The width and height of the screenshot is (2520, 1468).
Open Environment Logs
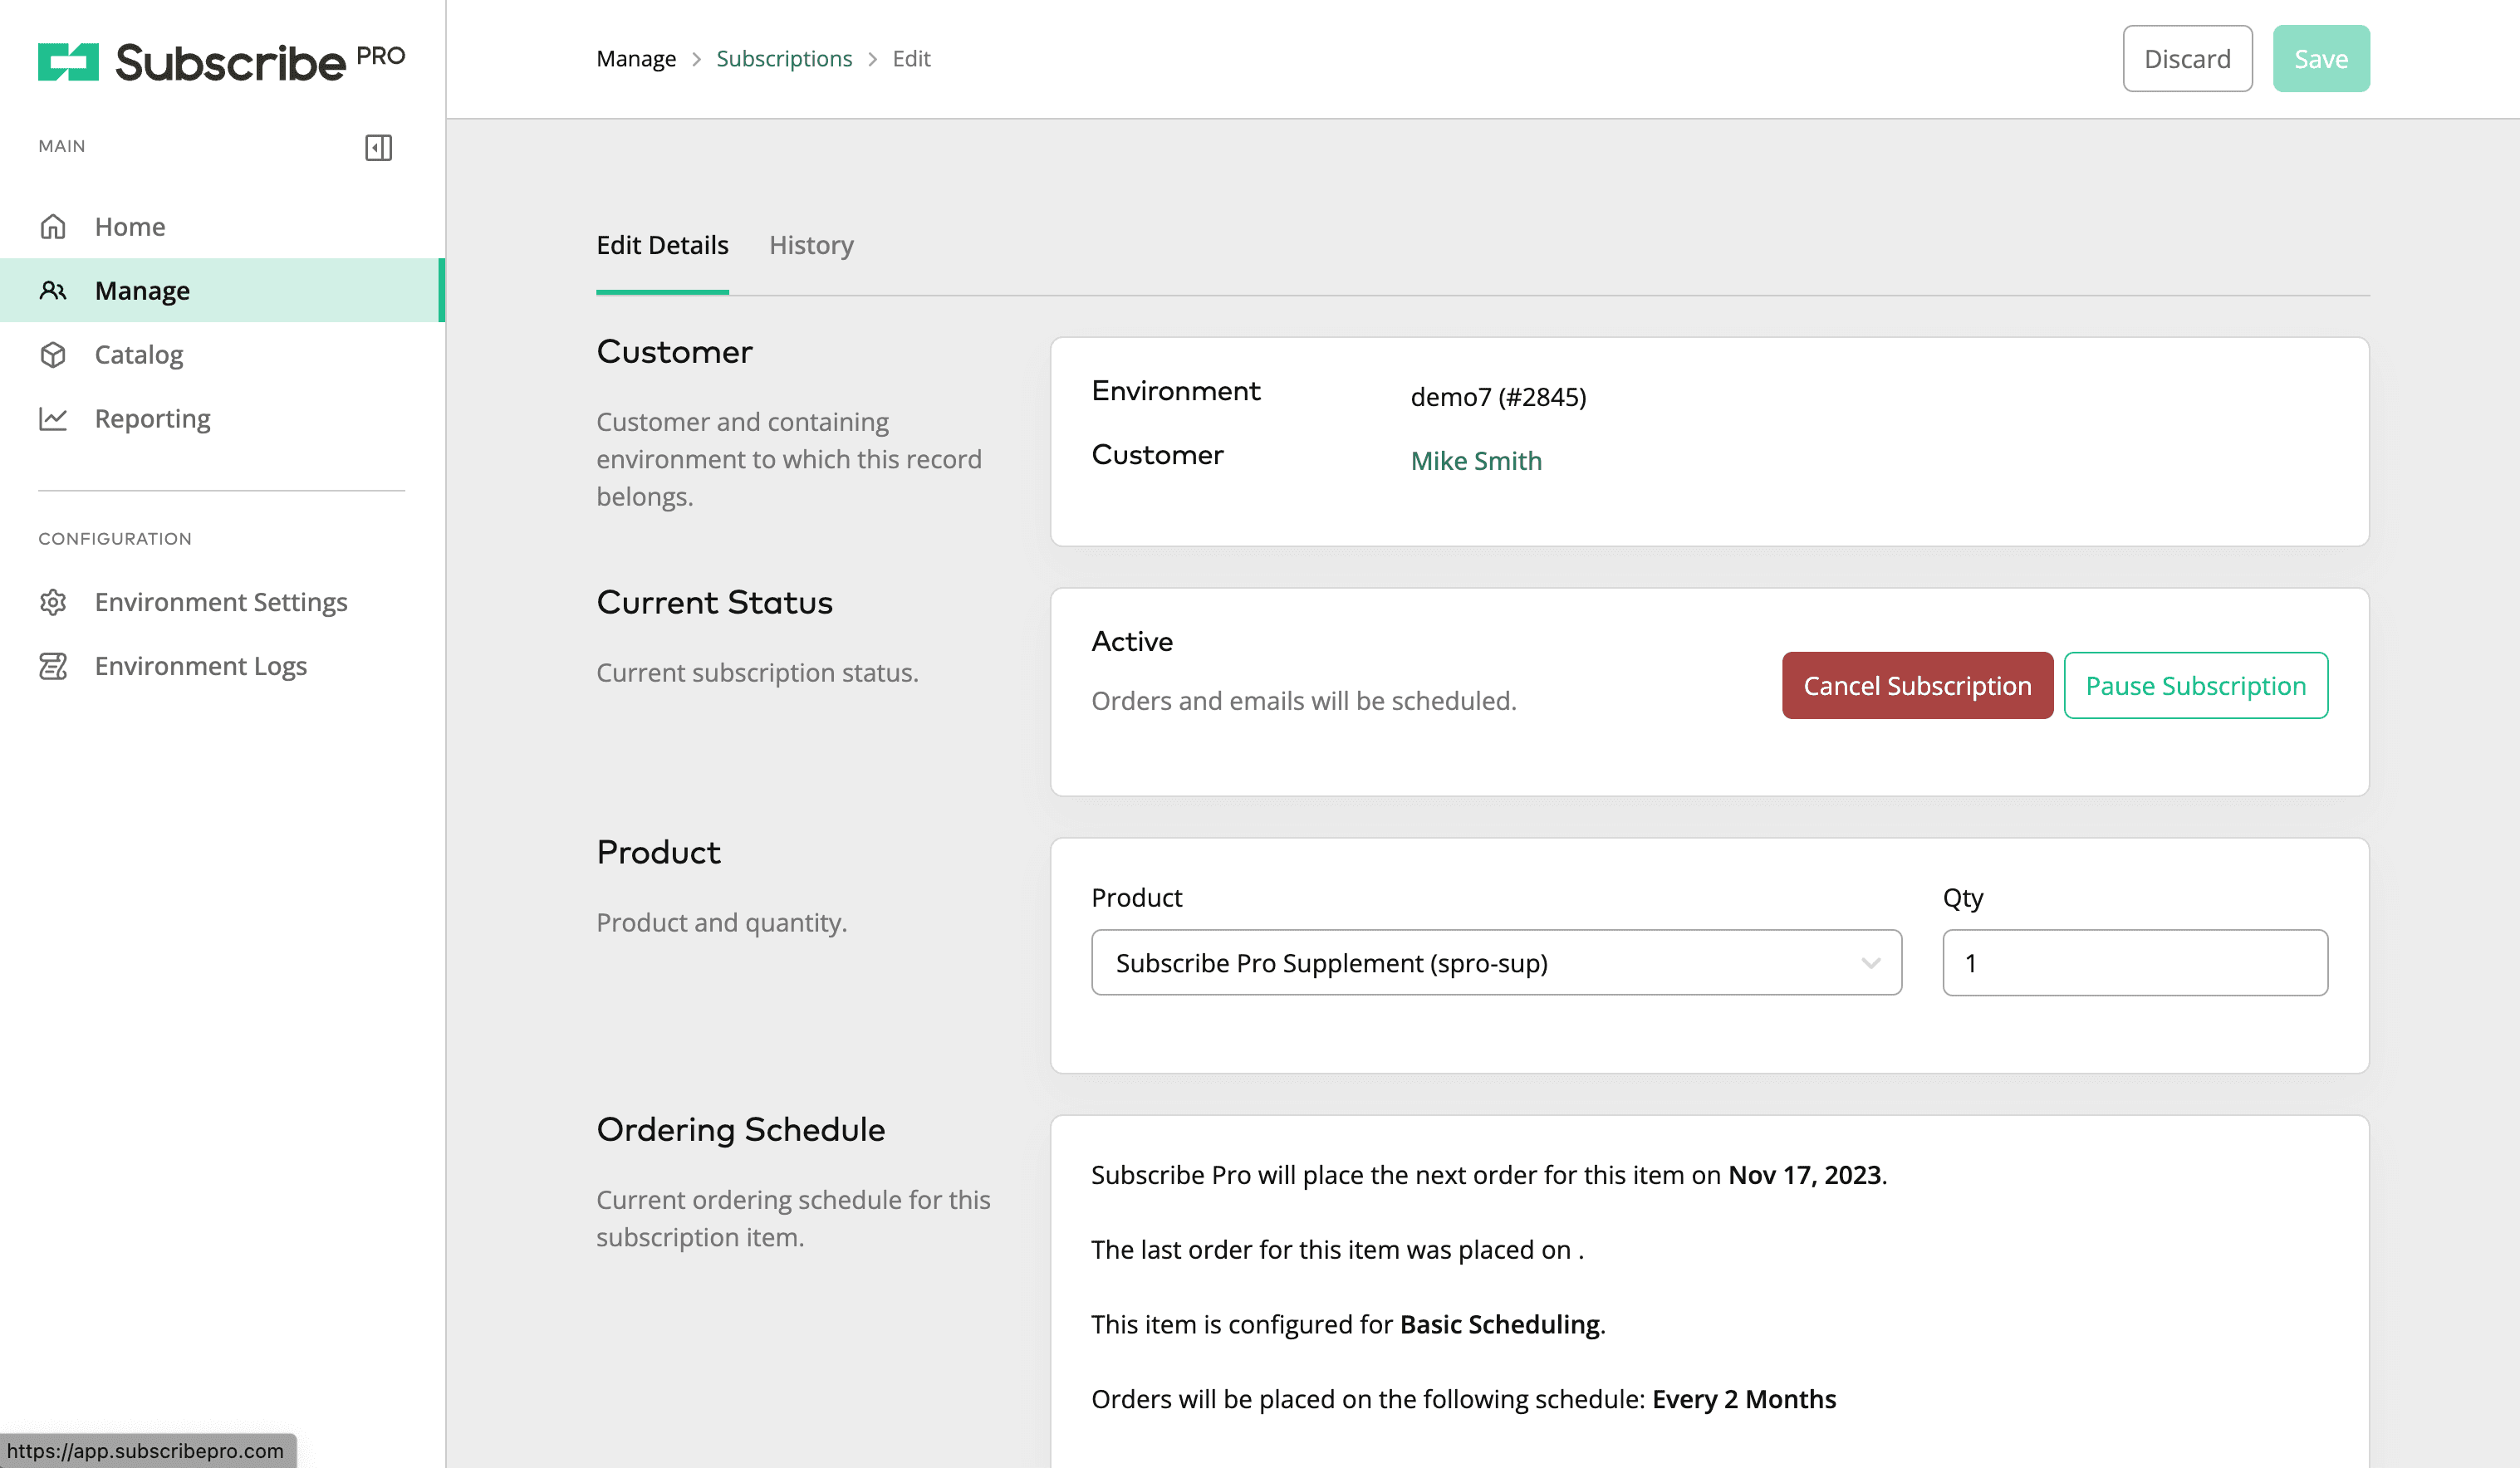click(221, 666)
